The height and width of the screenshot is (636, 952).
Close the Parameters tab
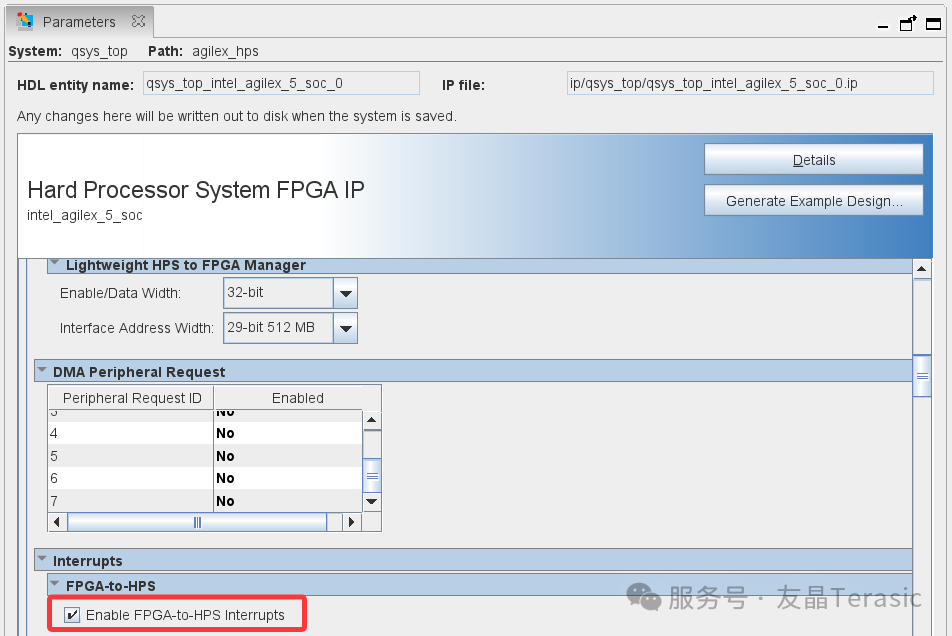pyautogui.click(x=138, y=21)
